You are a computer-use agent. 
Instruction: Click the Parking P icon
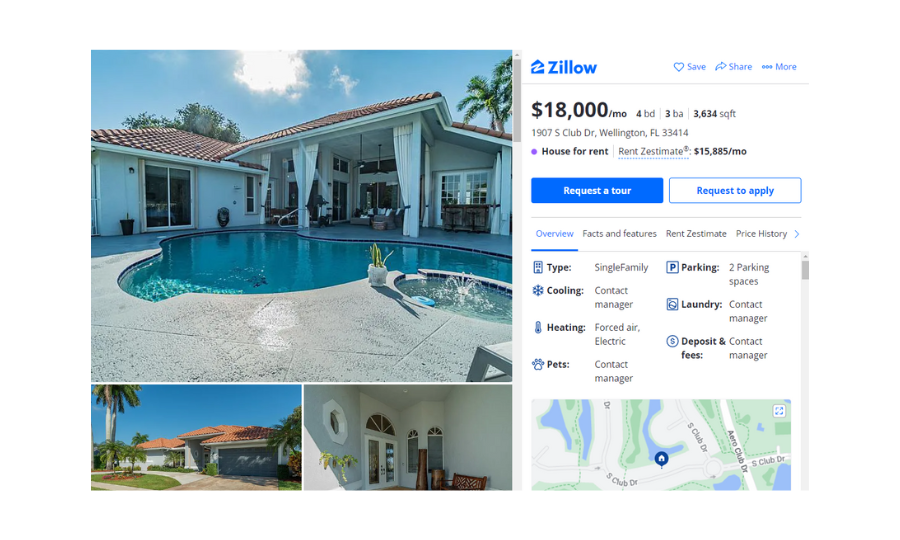pyautogui.click(x=672, y=267)
